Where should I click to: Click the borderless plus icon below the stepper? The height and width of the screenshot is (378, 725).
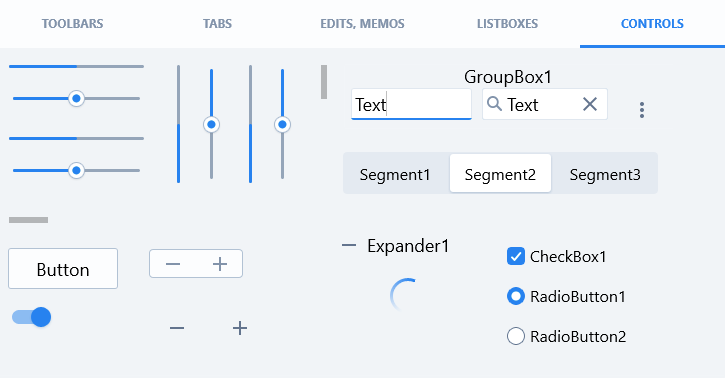pyautogui.click(x=240, y=328)
